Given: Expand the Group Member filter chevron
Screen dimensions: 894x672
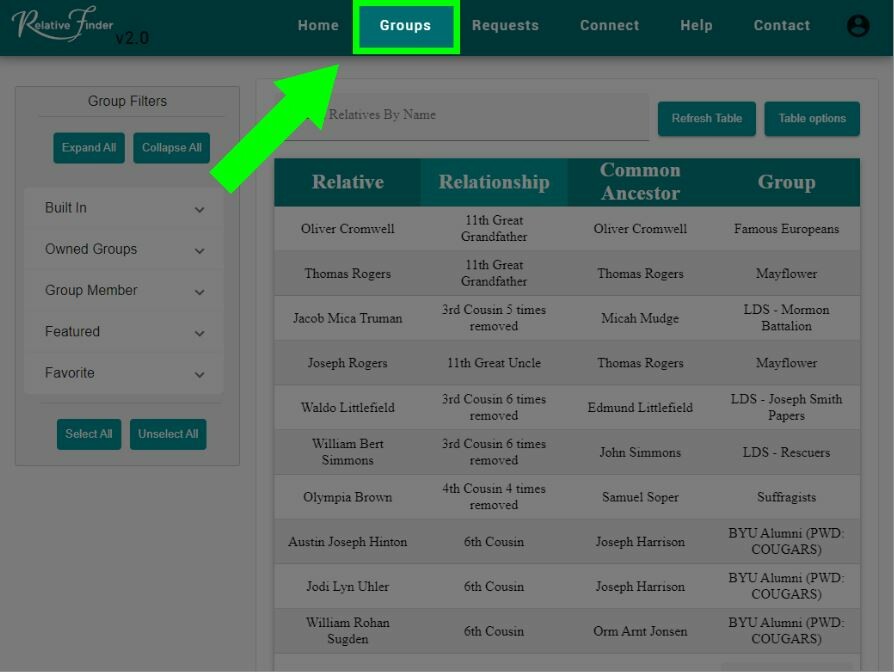Looking at the screenshot, I should pos(200,292).
